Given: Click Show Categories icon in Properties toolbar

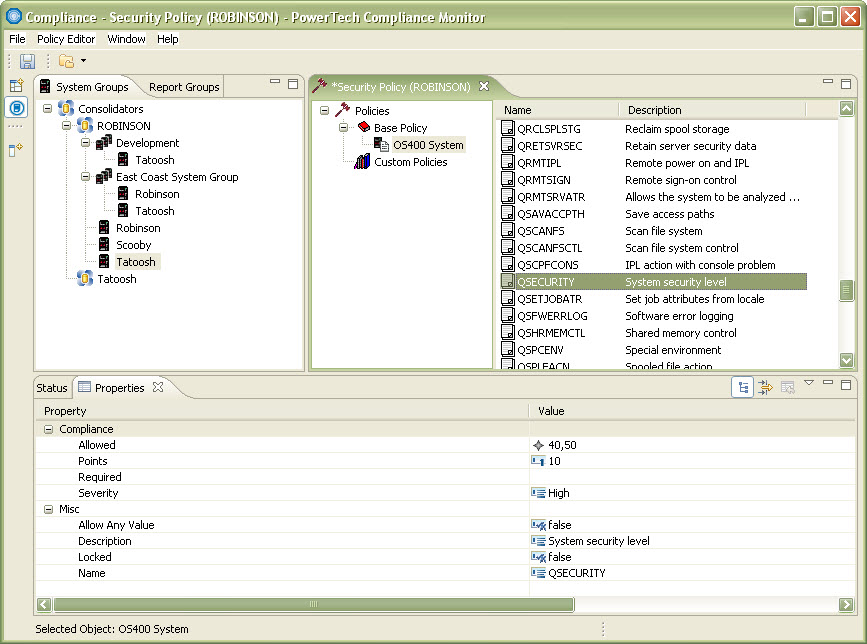Looking at the screenshot, I should coord(743,388).
